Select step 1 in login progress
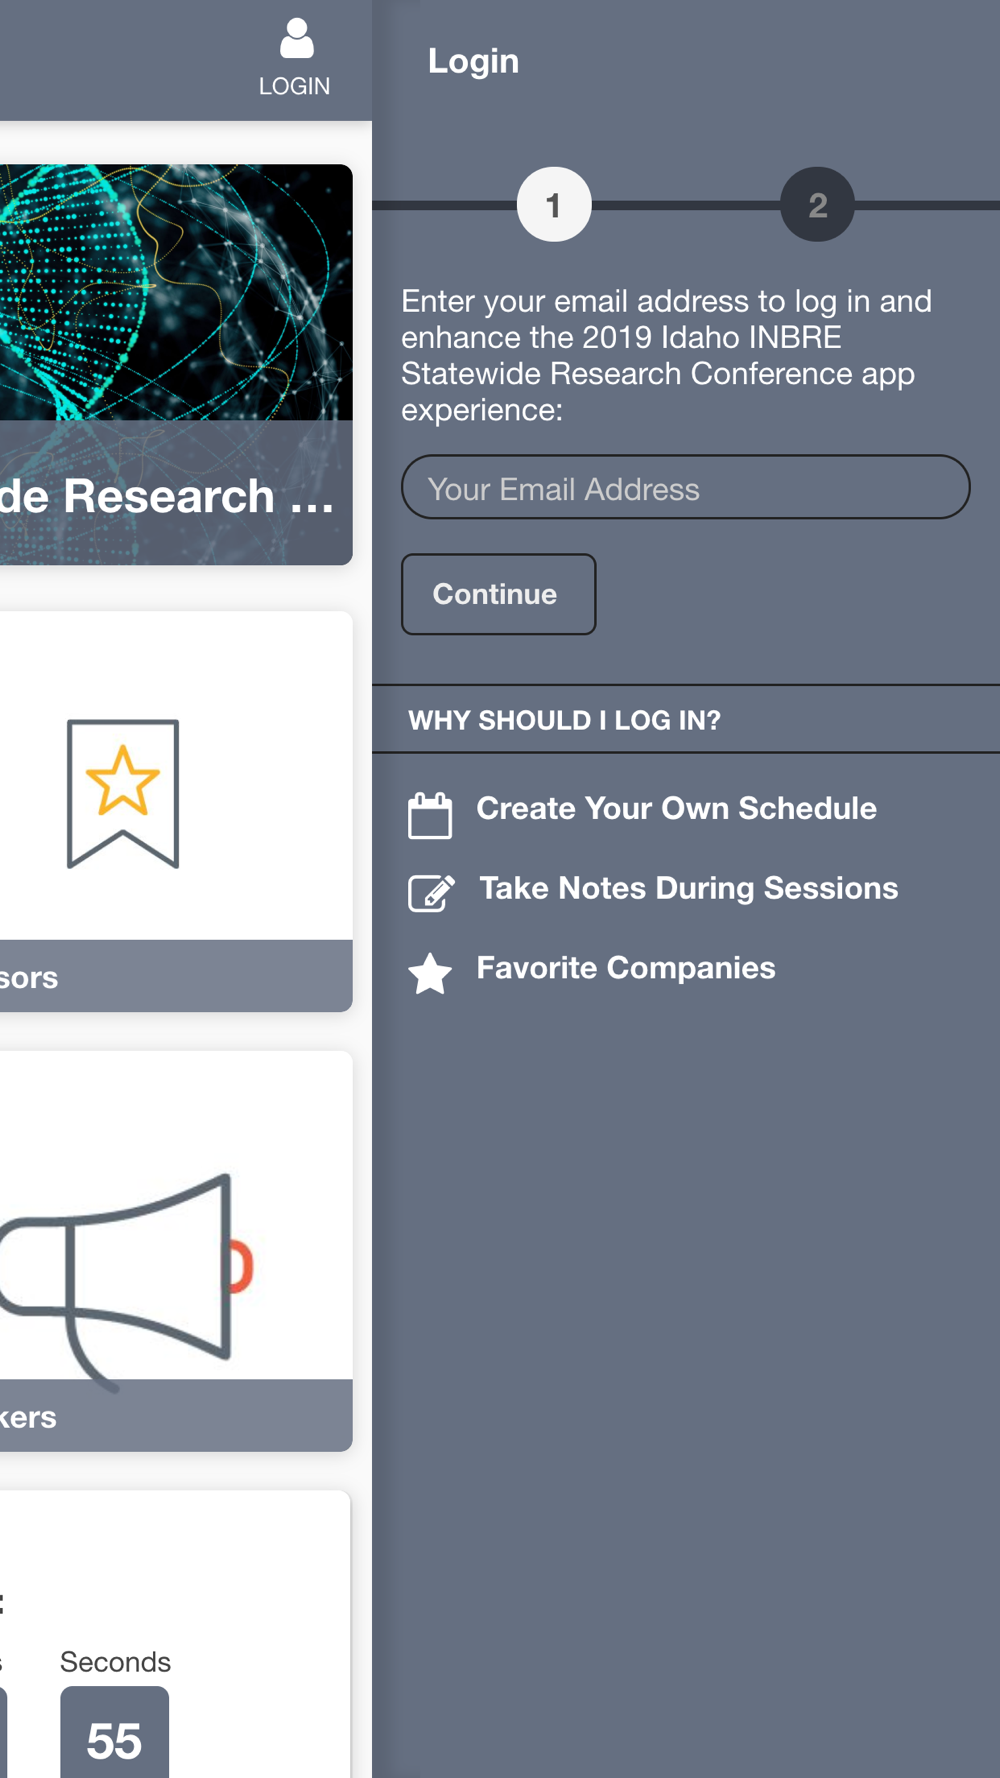This screenshot has height=1778, width=1000. point(554,205)
